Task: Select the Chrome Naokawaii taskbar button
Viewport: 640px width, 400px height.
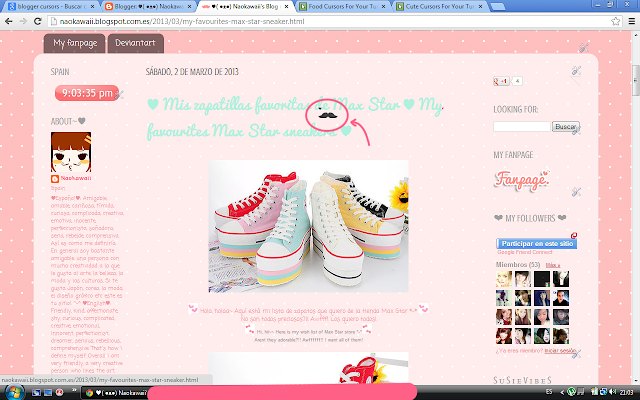Action: [x=116, y=393]
